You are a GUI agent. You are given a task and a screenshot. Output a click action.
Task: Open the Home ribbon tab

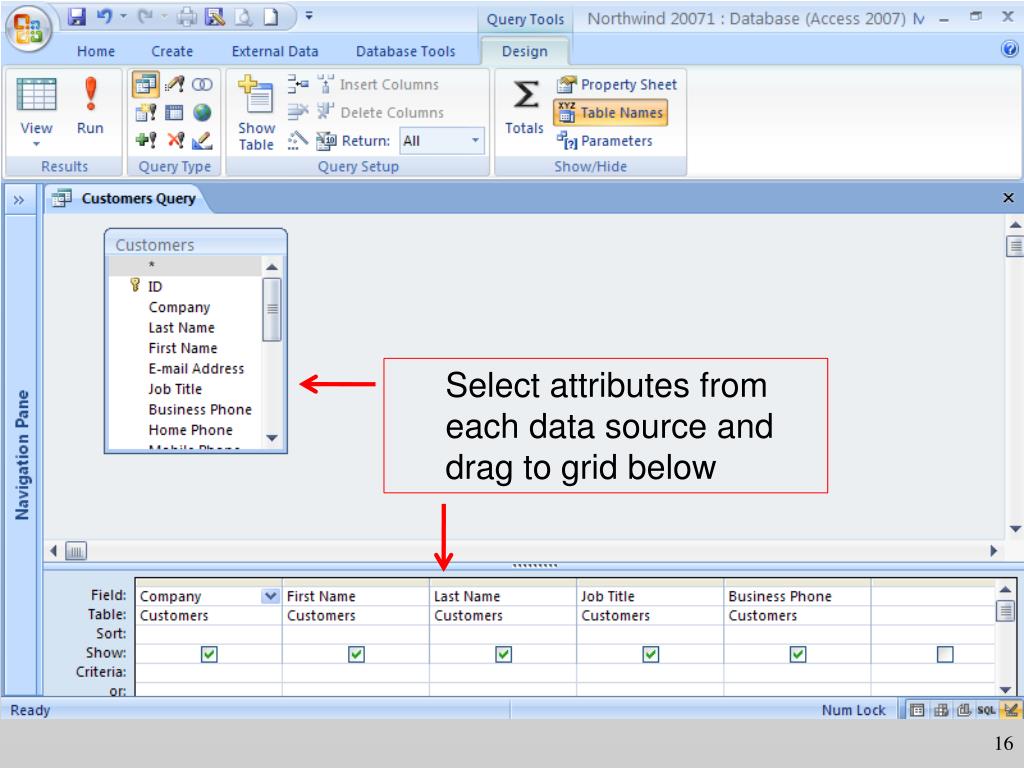point(96,51)
